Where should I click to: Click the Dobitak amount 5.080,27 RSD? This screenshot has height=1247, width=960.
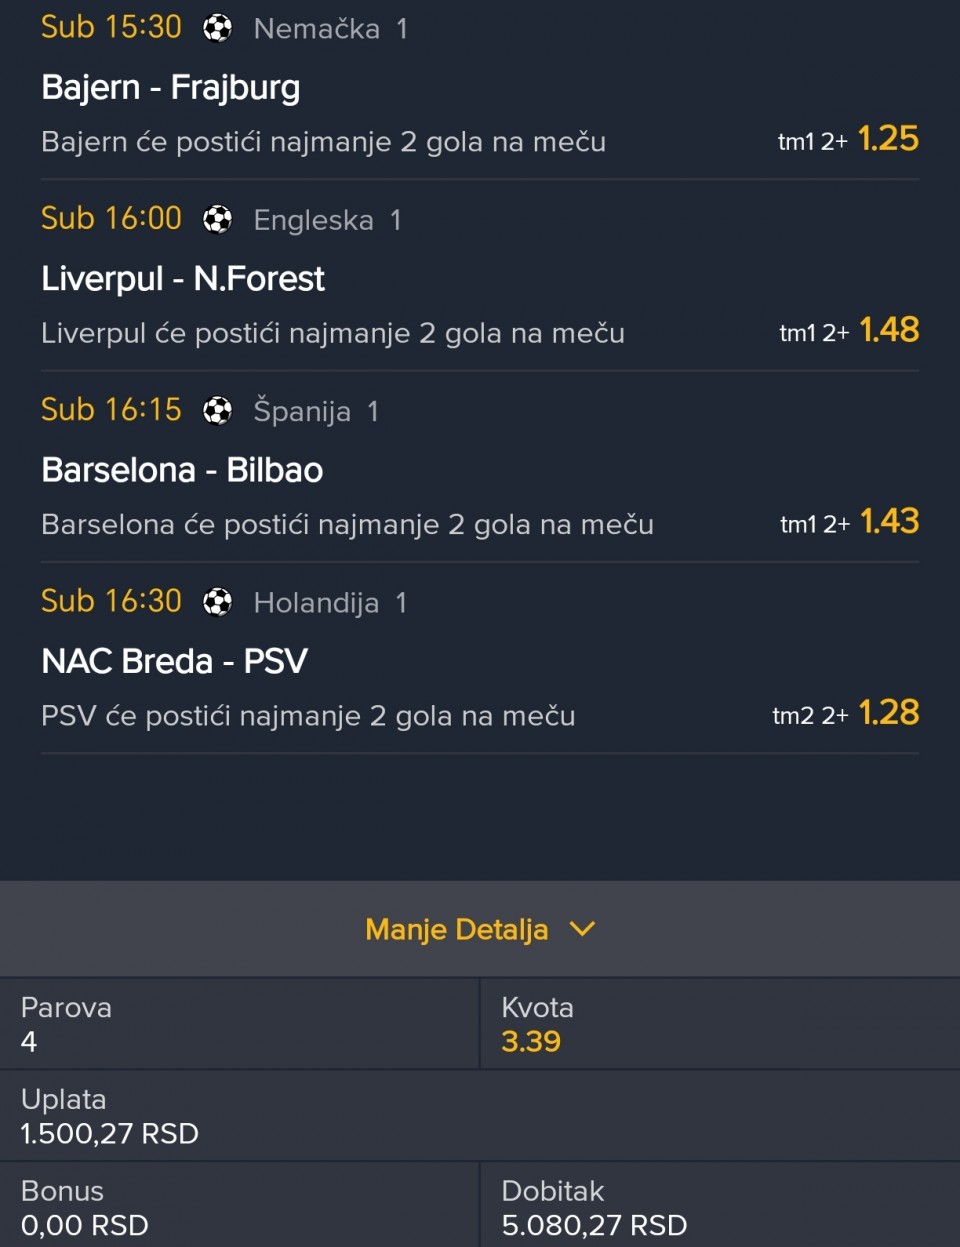(x=594, y=1225)
